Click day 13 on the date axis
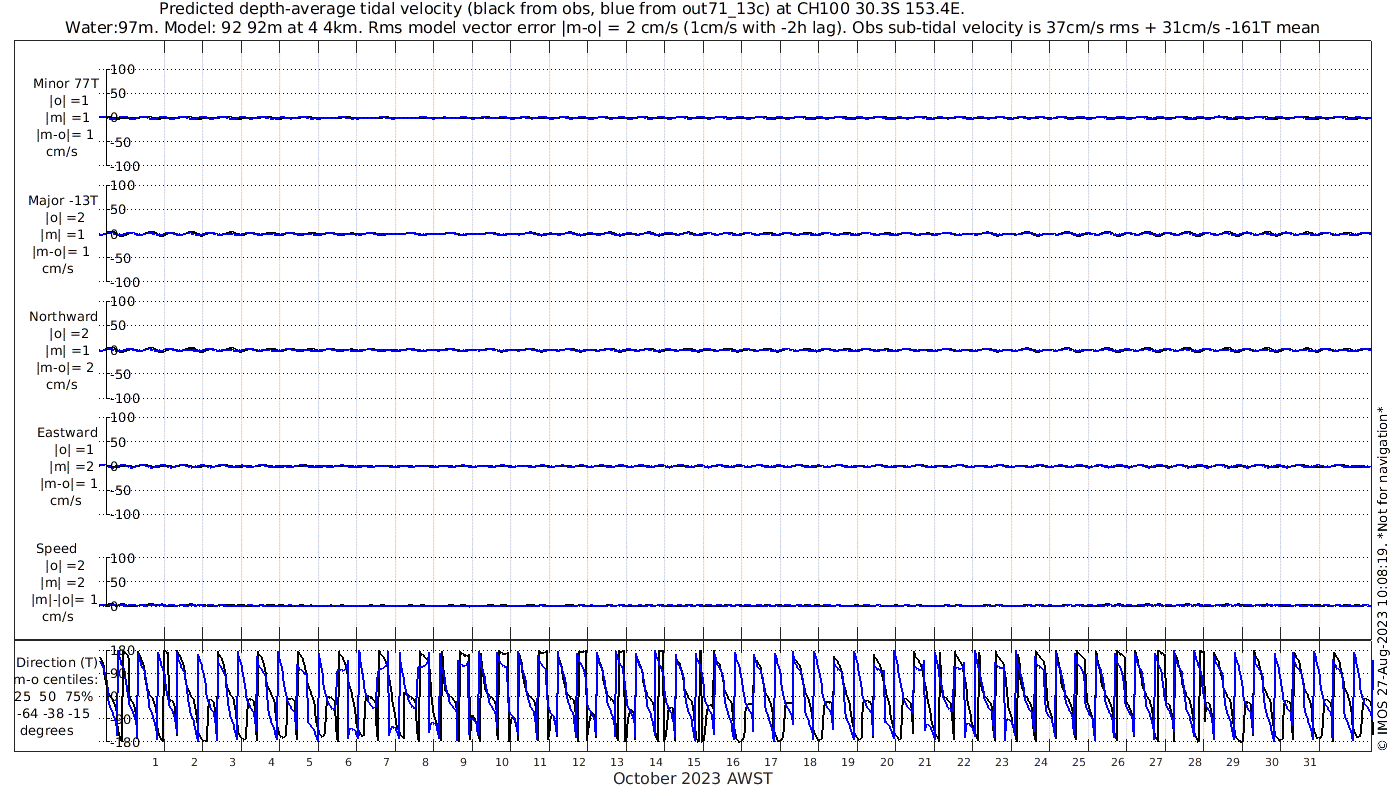This screenshot has width=1400, height=800. [617, 761]
